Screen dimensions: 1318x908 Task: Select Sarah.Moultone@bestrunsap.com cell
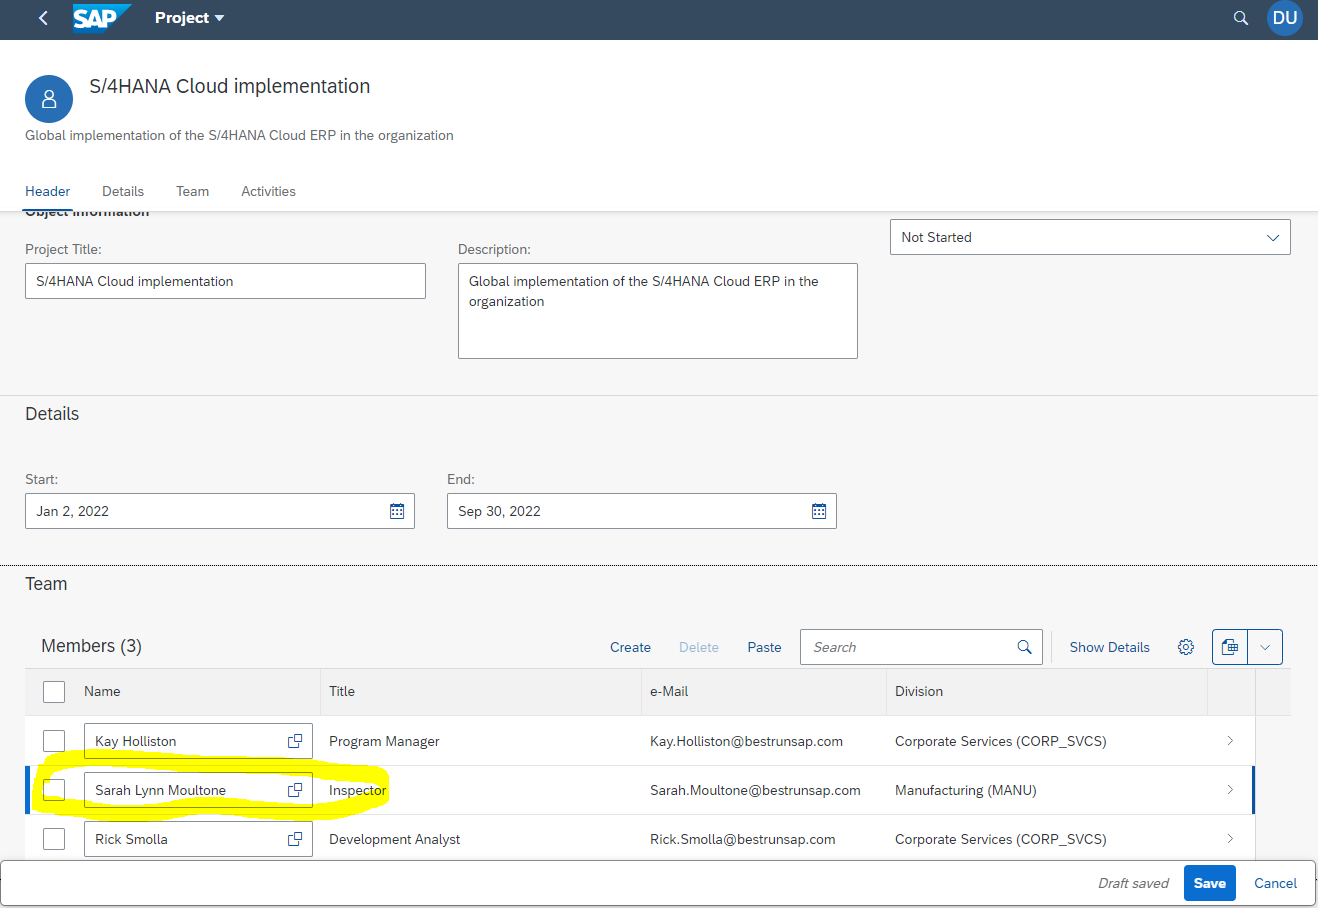755,790
